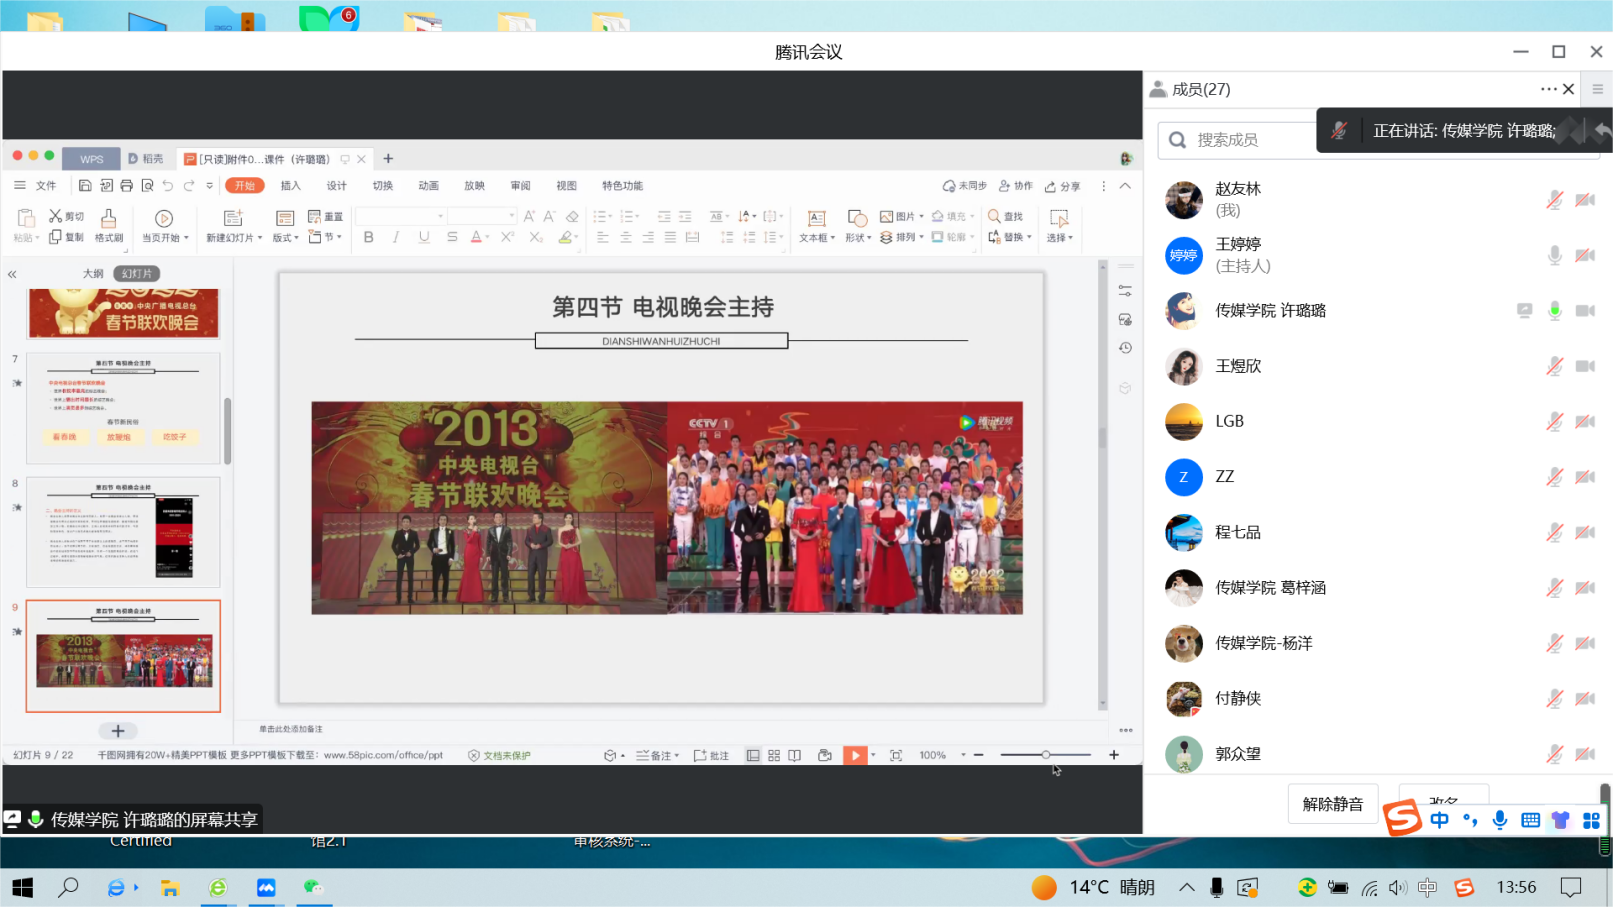Viewport: 1613px width, 907px height.
Task: Select slide 8 thumbnail
Action: (123, 532)
